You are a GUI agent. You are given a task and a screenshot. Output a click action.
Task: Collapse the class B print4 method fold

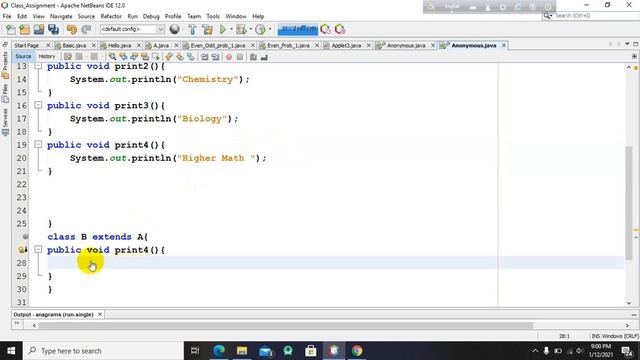click(38, 249)
